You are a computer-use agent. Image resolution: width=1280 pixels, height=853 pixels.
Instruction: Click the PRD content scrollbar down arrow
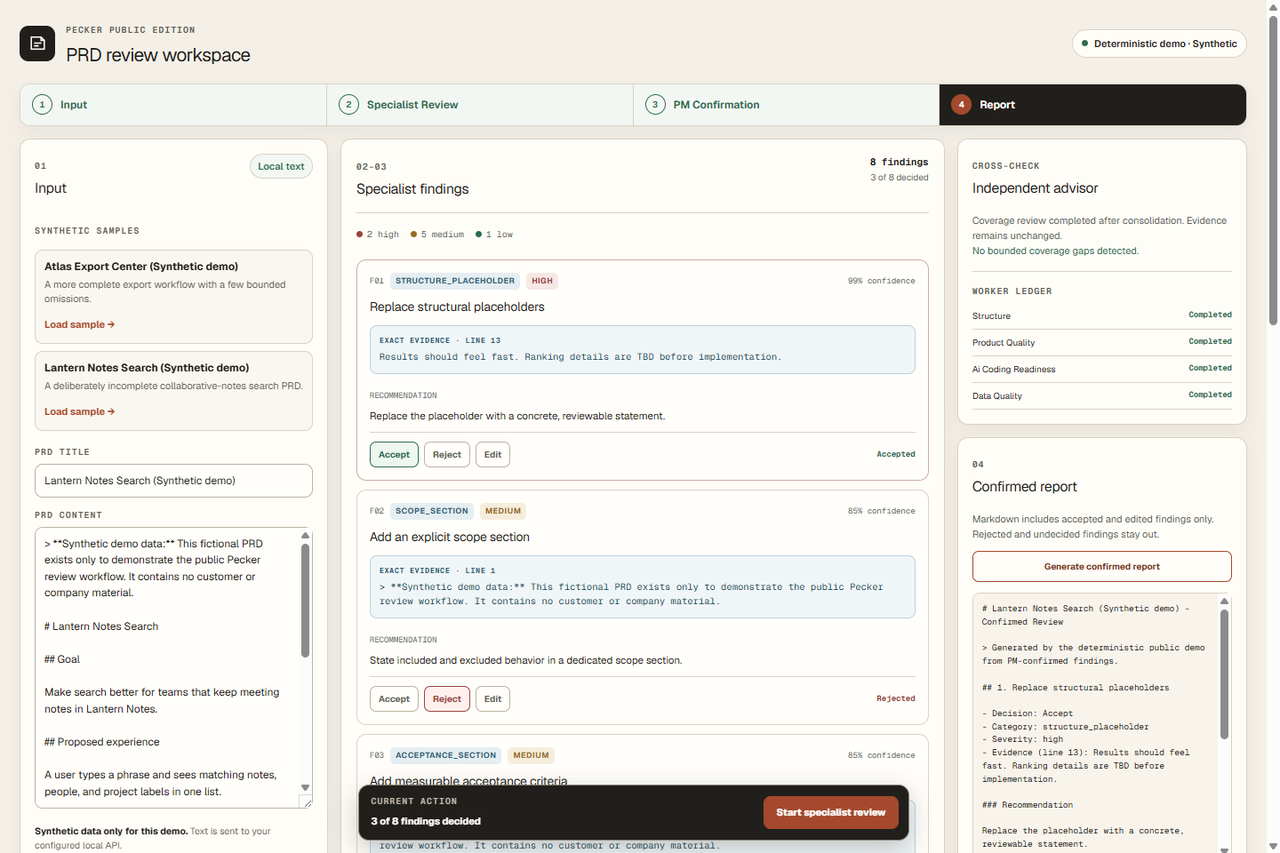point(305,788)
